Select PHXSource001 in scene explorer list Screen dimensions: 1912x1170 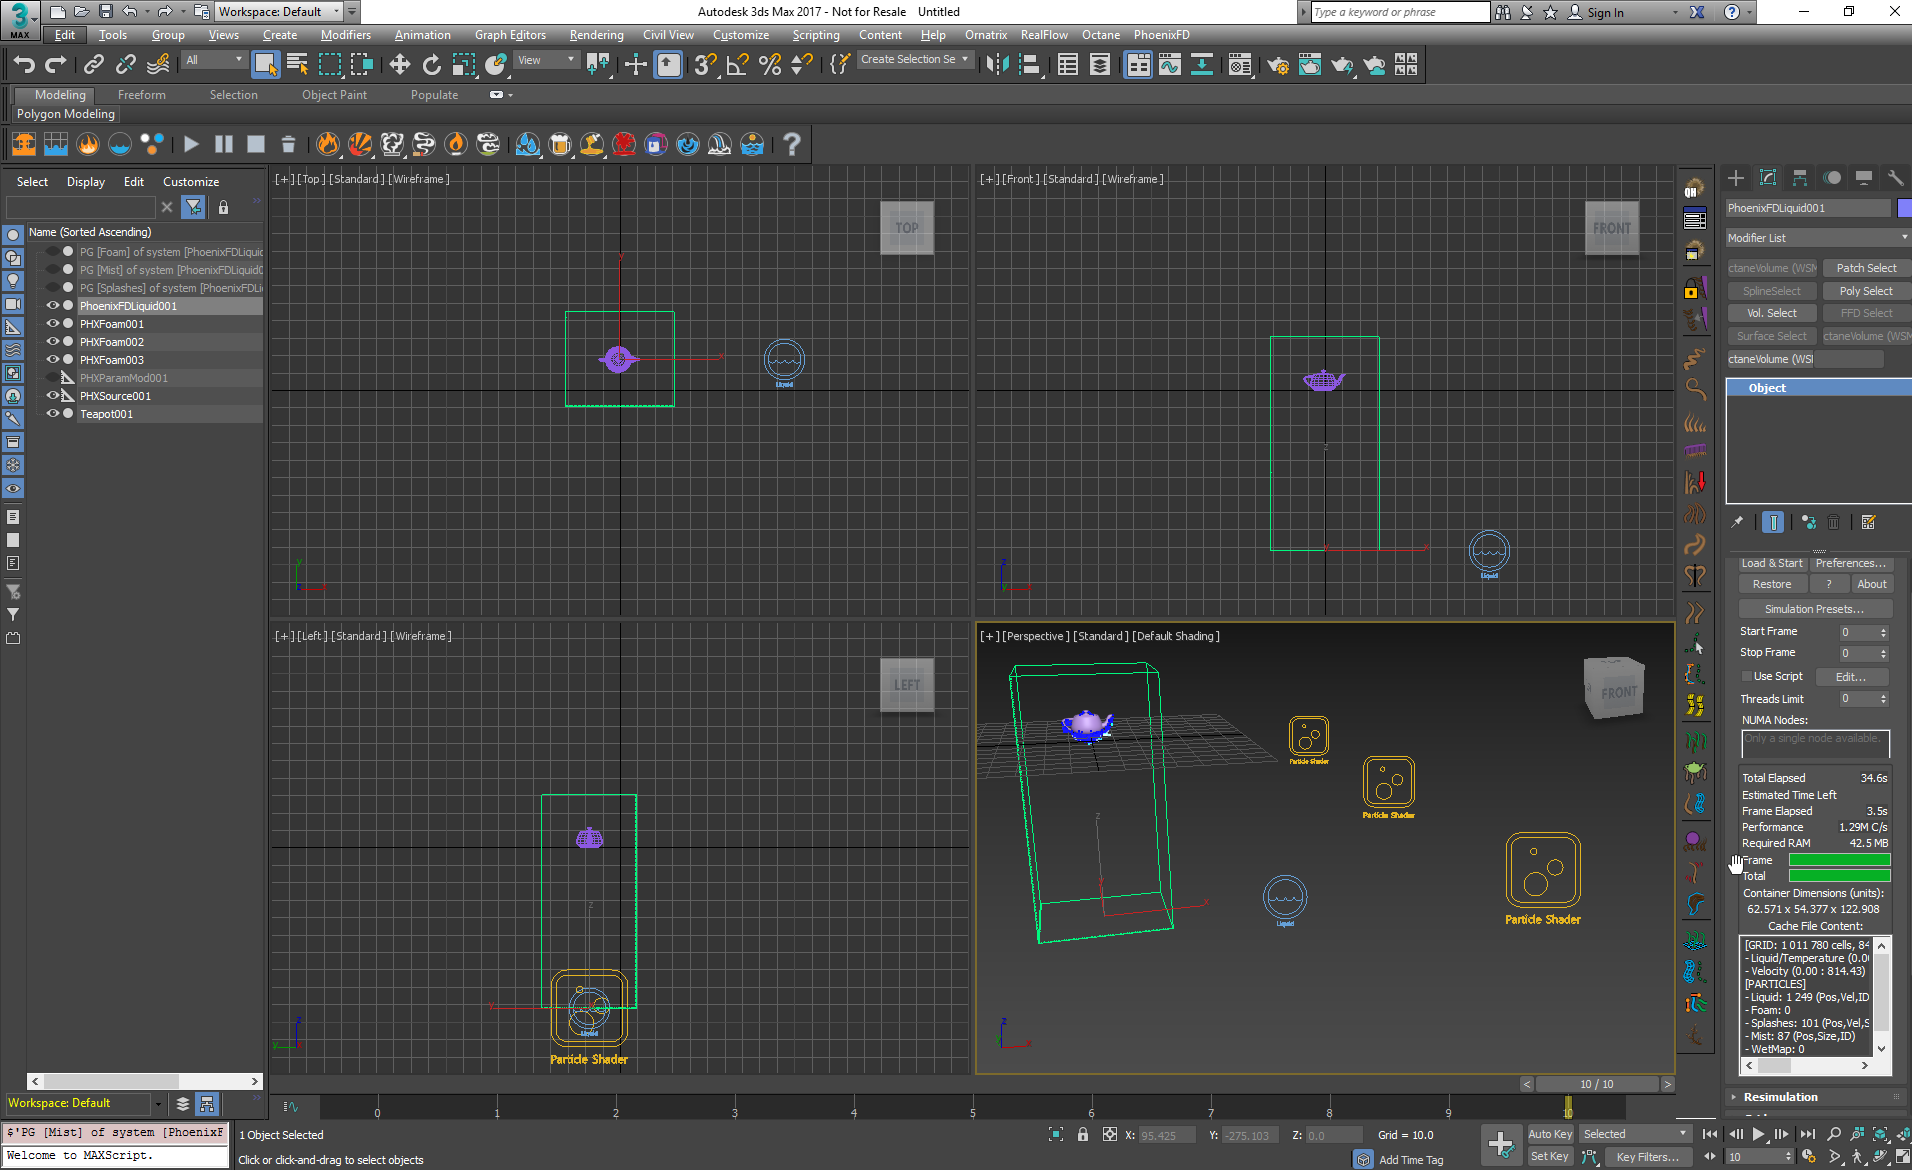tap(116, 396)
